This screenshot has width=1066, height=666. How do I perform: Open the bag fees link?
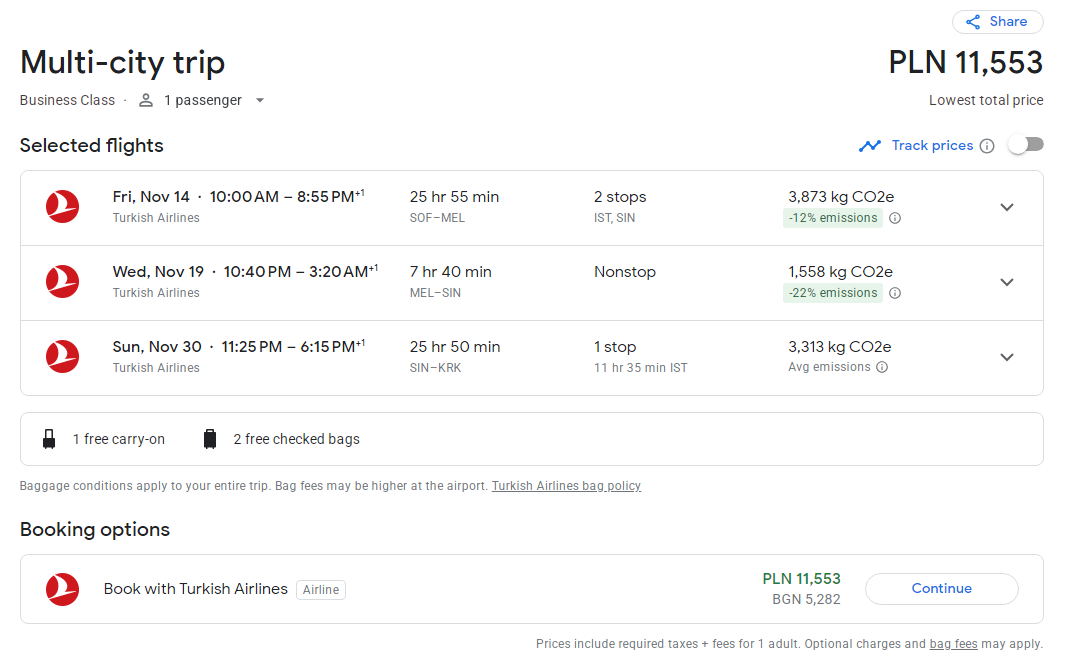(x=953, y=644)
